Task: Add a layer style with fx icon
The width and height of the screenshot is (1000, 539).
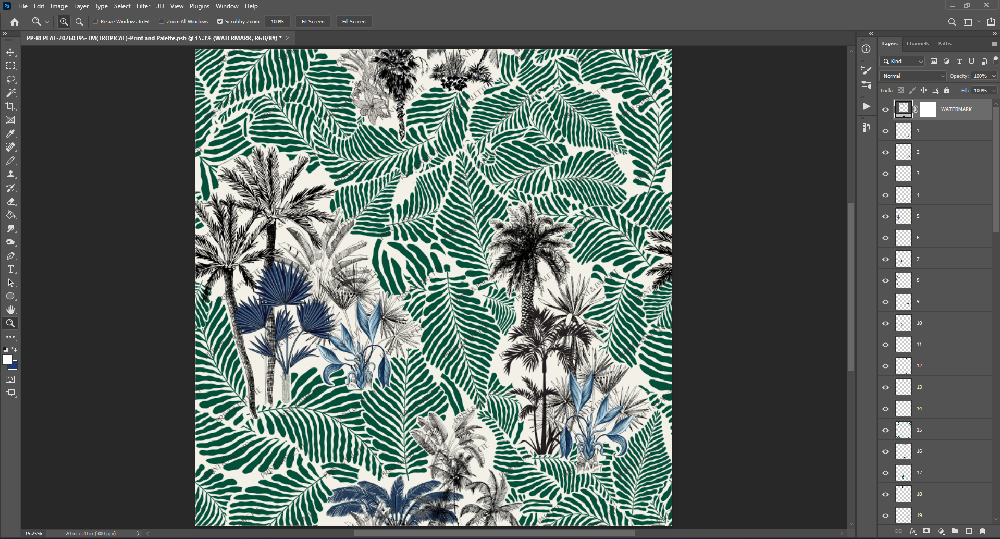Action: pos(913,531)
